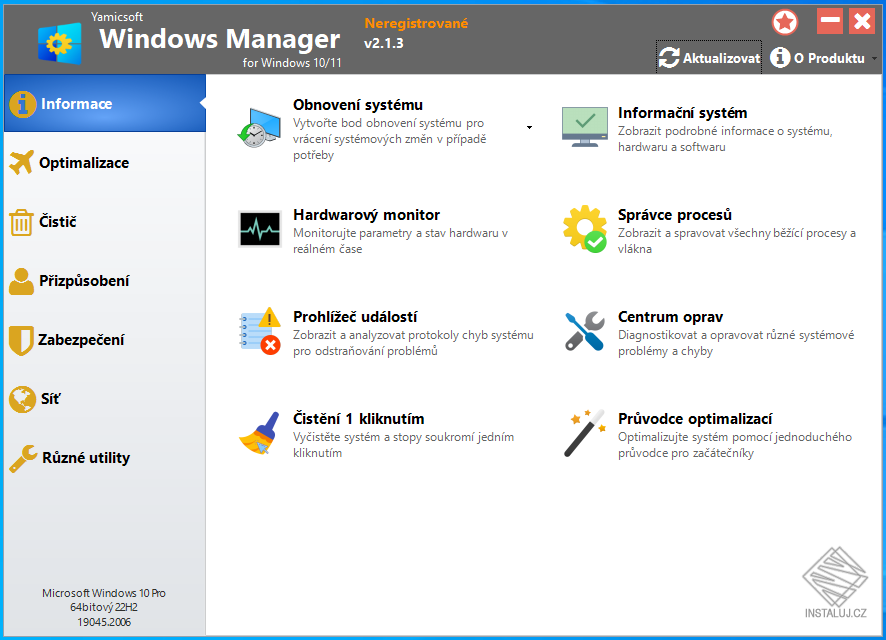Click 'Zobrazit a spravovat všechny běžící' description

pos(737,241)
